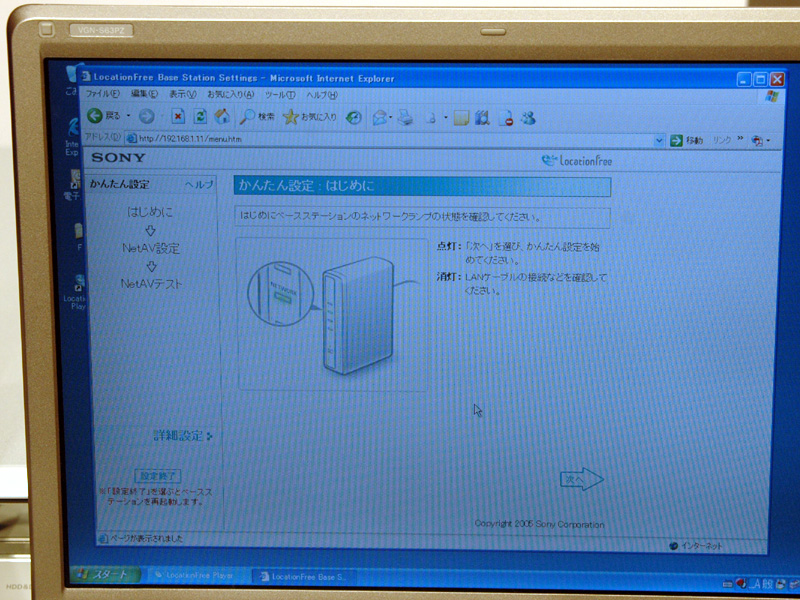Open the 表示(V) menu

183,95
